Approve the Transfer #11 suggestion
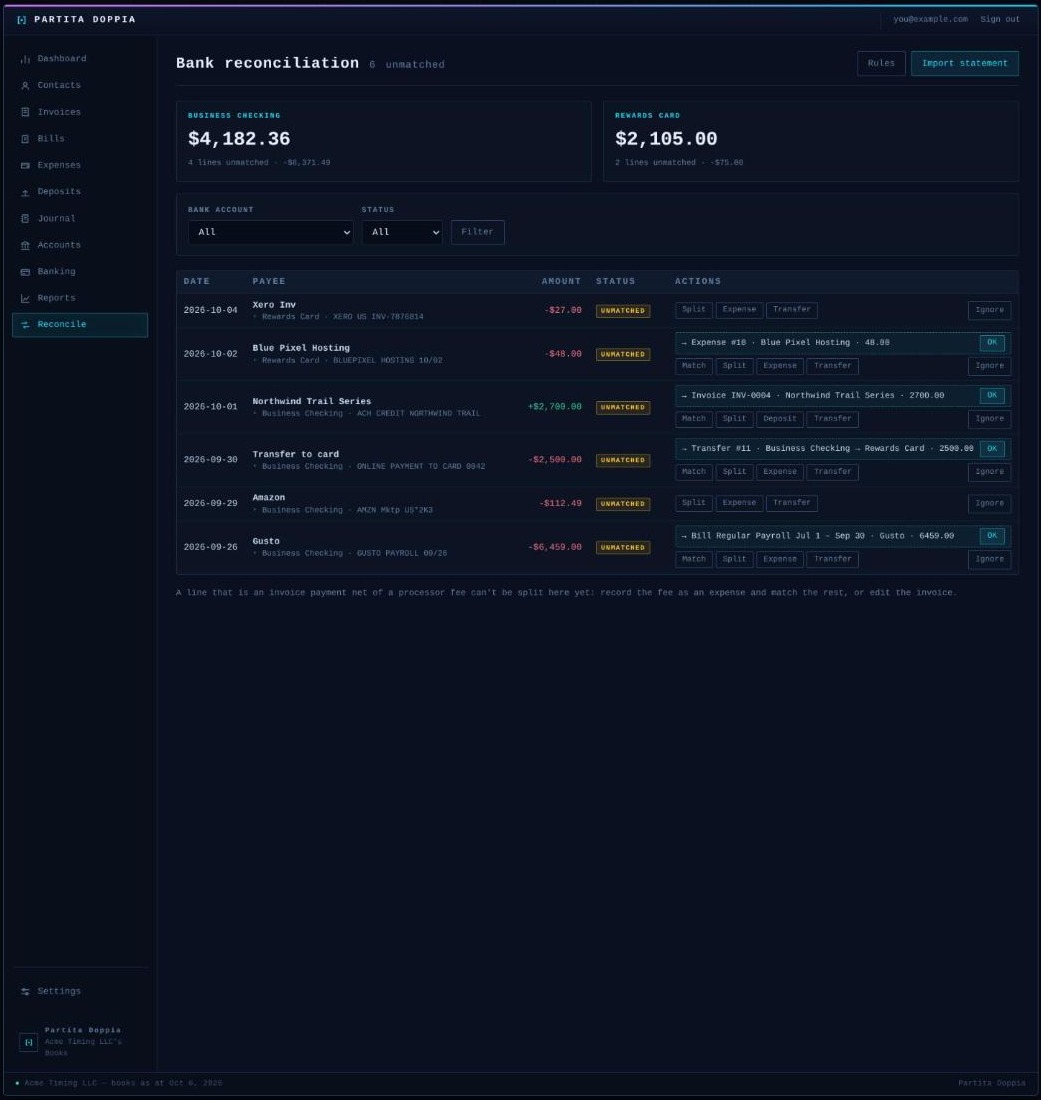This screenshot has height=1100, width=1041. click(x=992, y=449)
